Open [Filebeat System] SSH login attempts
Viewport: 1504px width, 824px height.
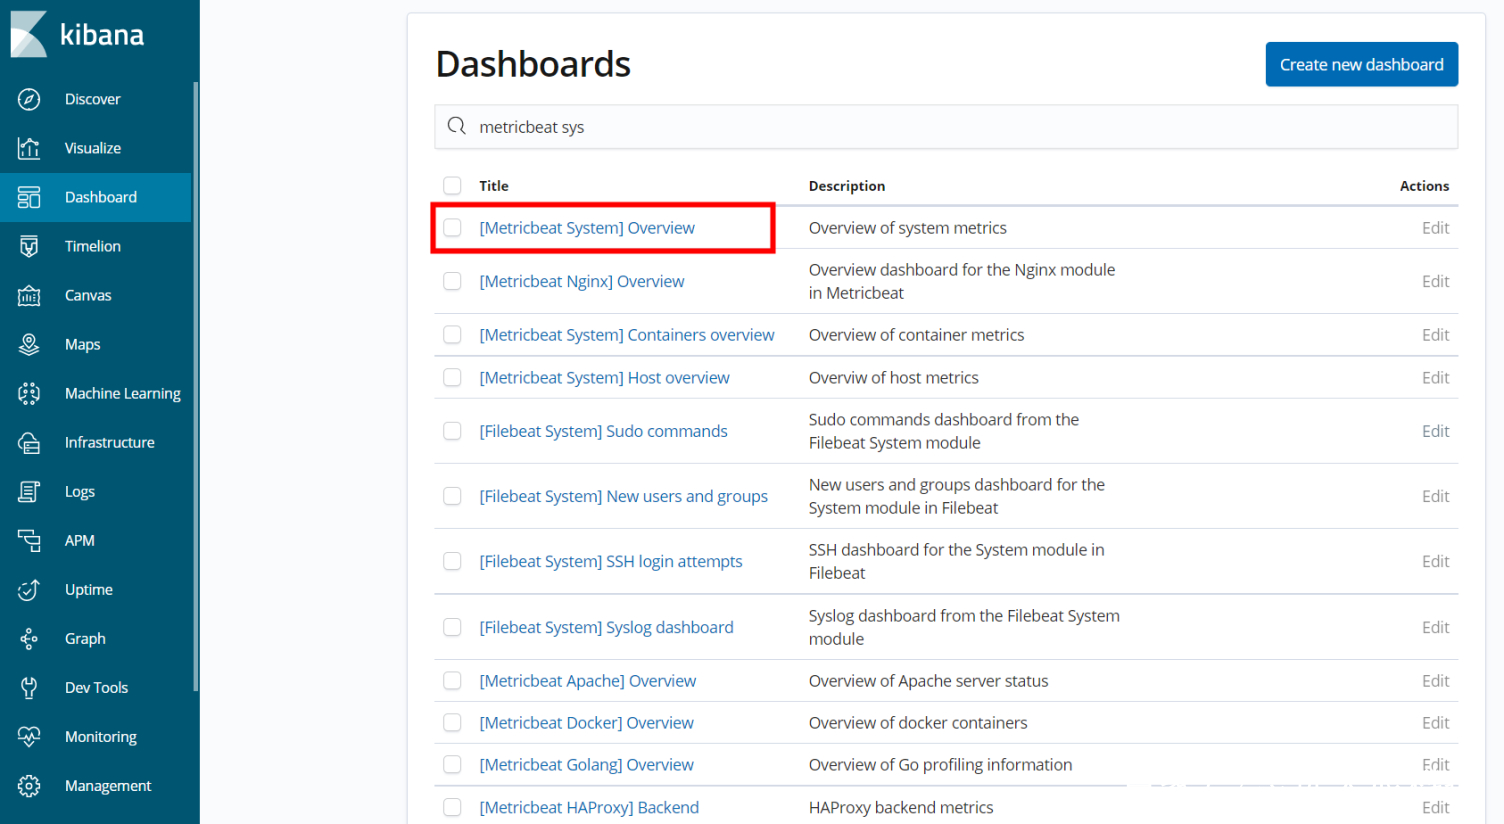[611, 561]
